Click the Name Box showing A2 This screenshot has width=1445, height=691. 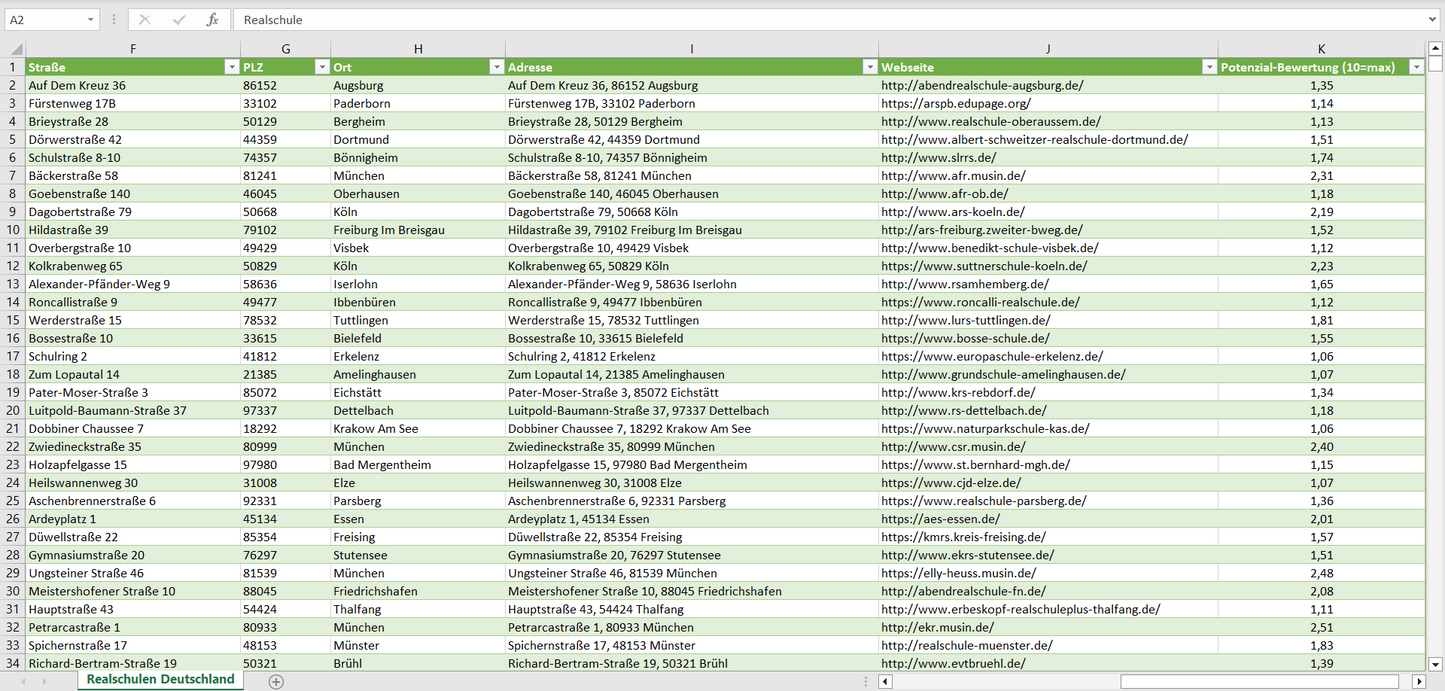[x=44, y=20]
